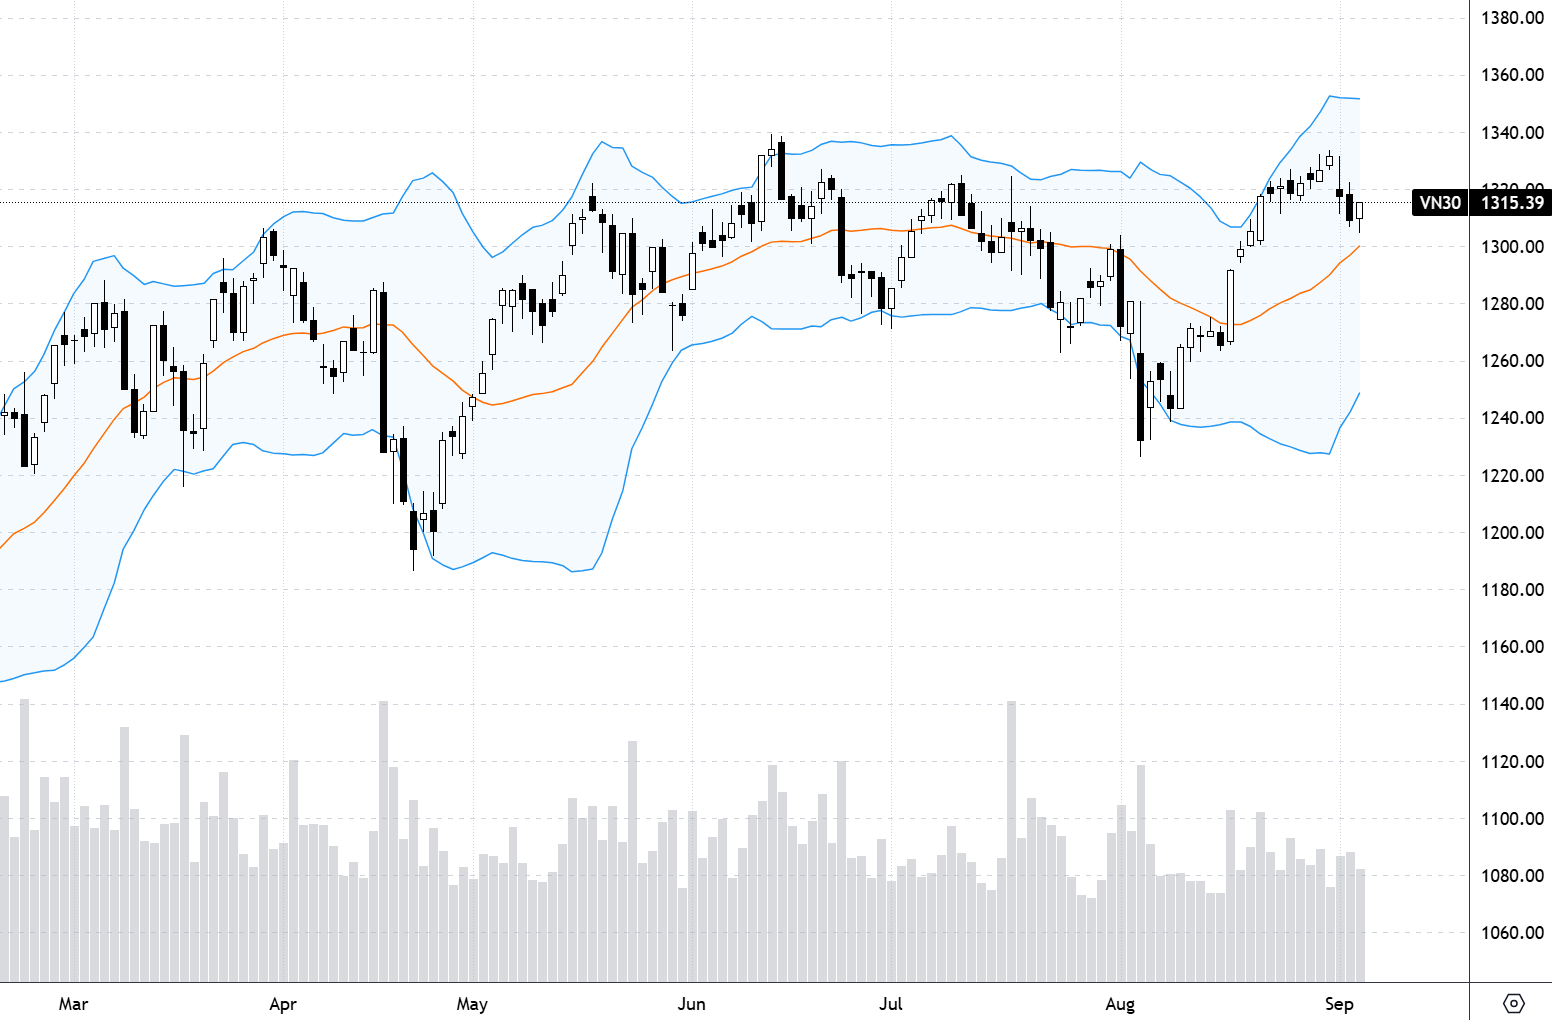Pick the Jun label on time axis

(x=691, y=1004)
